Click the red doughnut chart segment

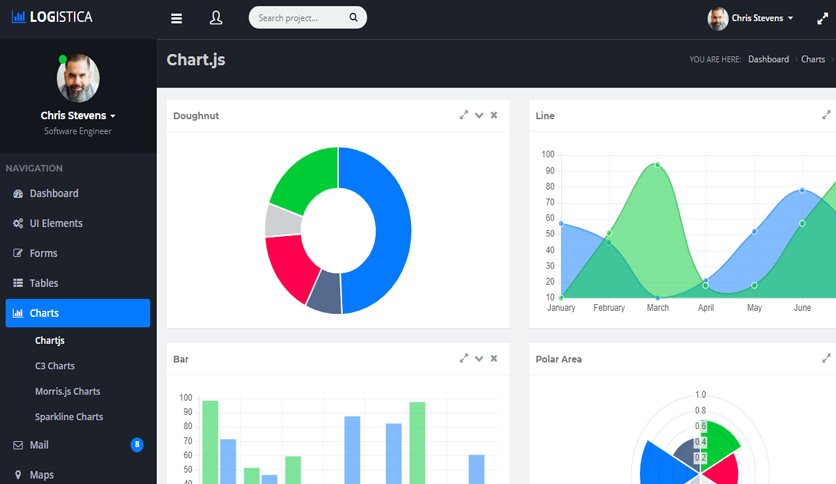coord(291,267)
